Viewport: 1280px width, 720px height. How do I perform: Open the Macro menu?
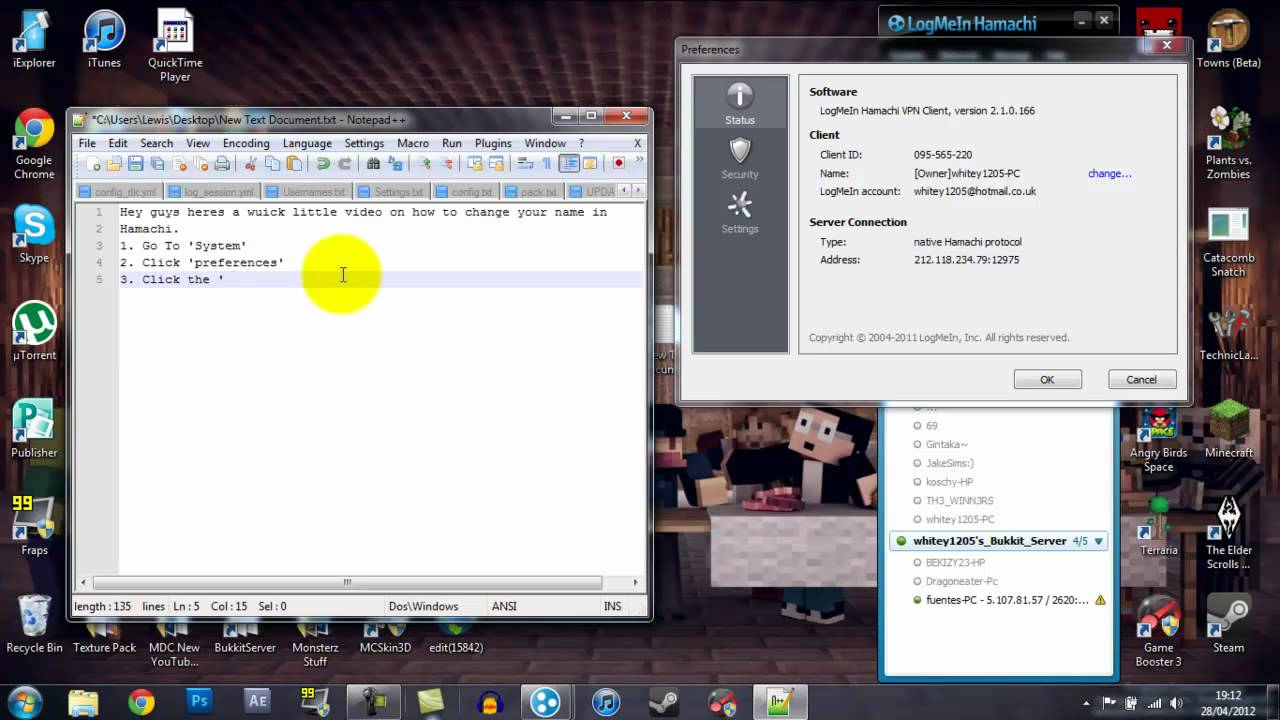(x=413, y=143)
